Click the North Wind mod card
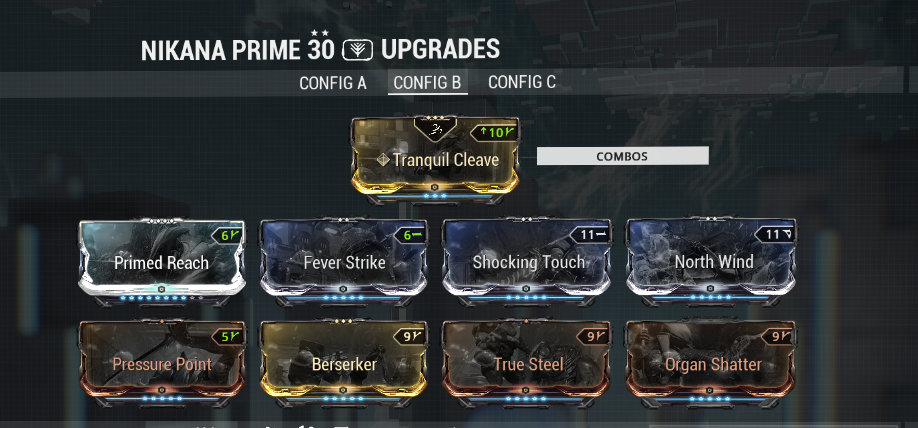The image size is (918, 428). [711, 262]
